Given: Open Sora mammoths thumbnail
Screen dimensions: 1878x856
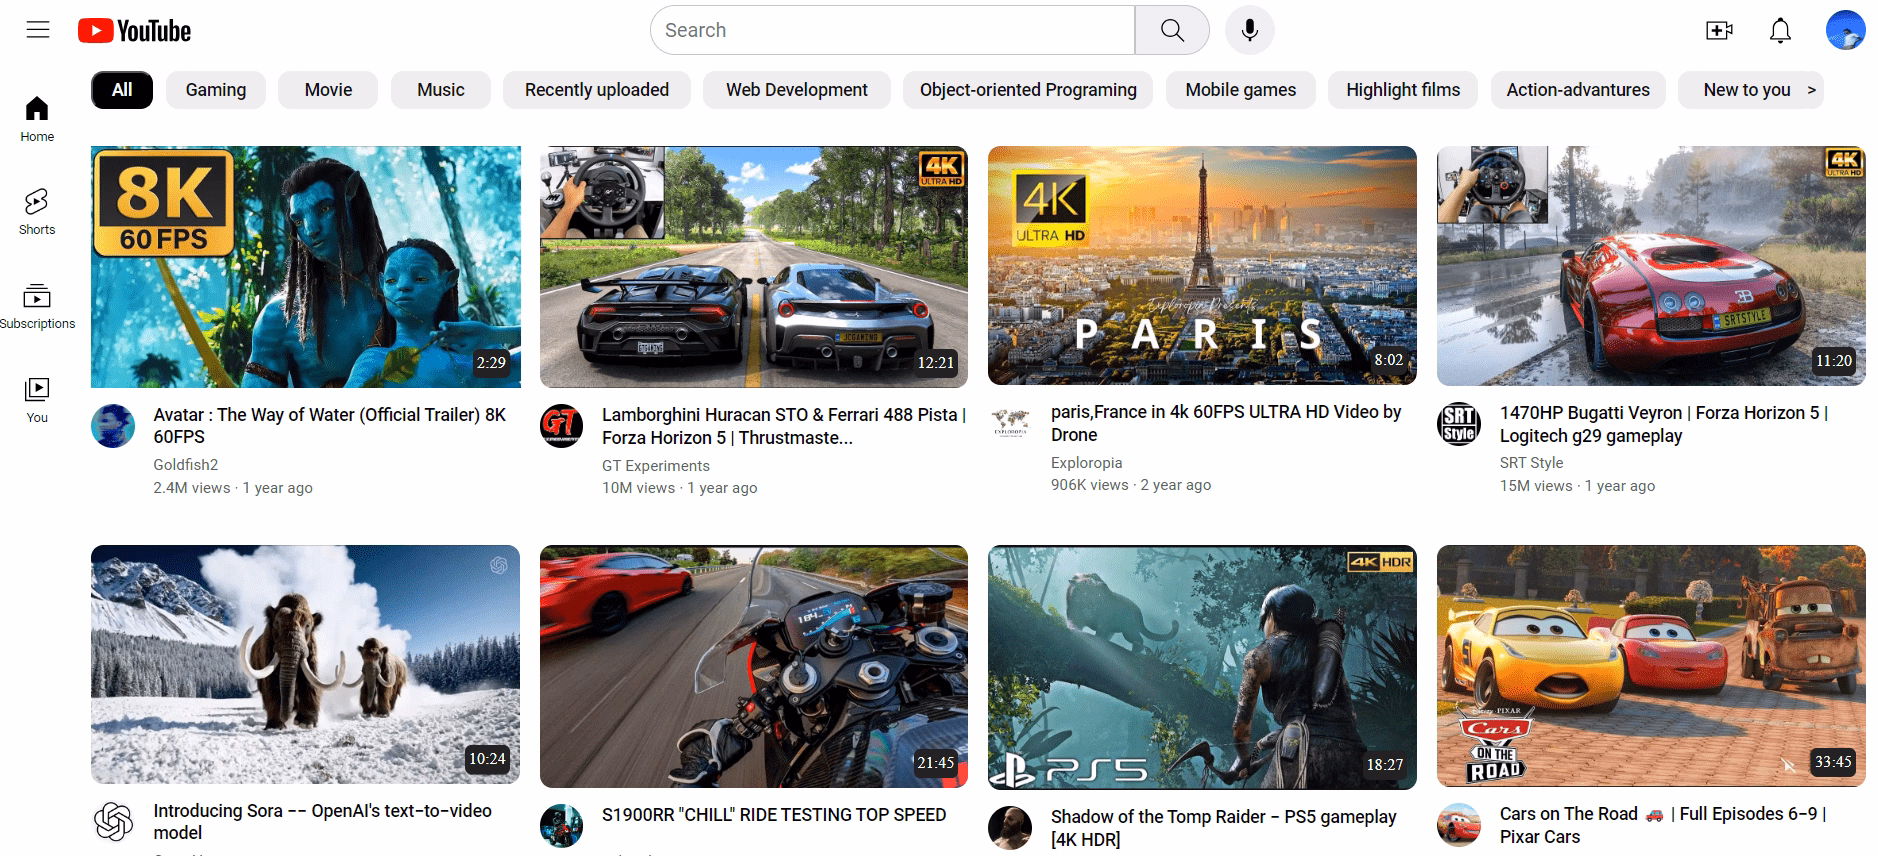Looking at the screenshot, I should point(305,665).
